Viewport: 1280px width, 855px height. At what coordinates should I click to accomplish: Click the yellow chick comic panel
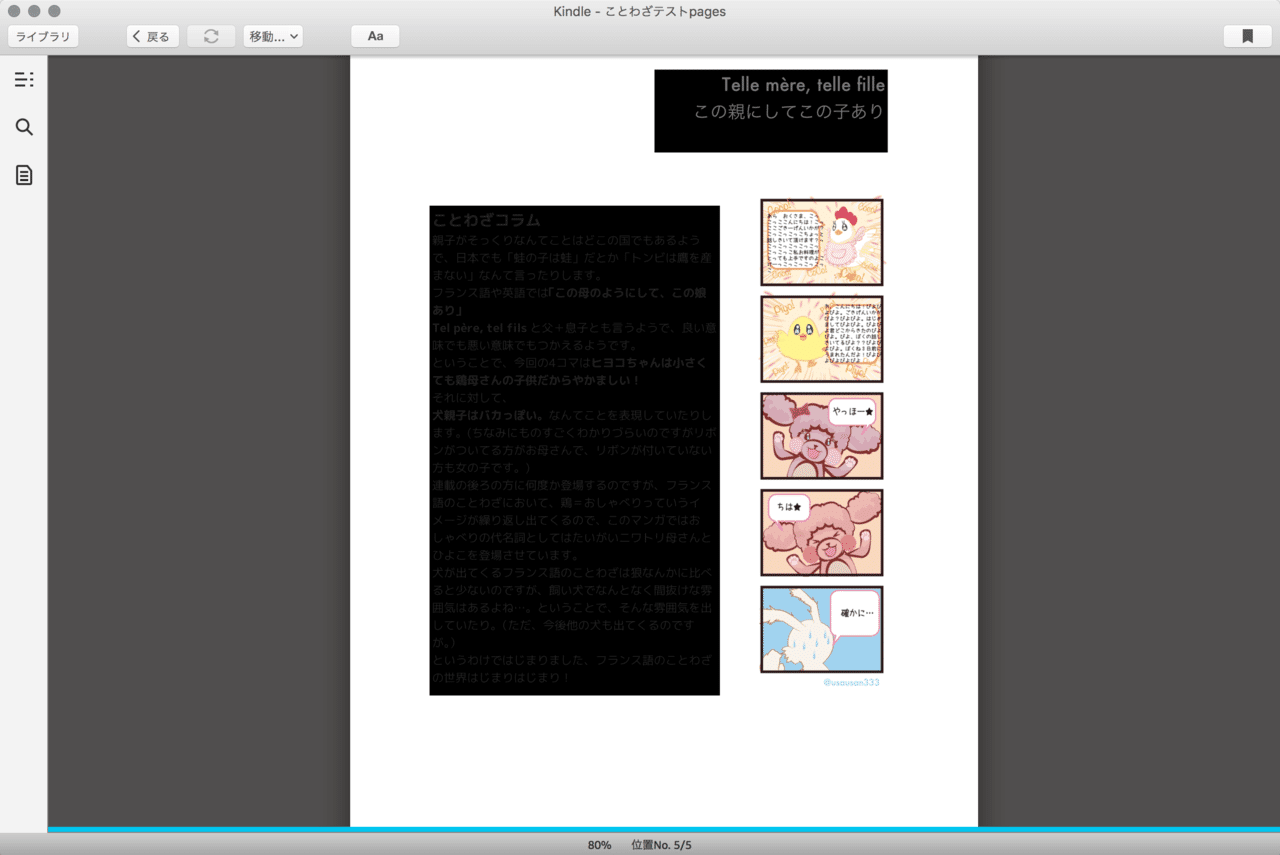822,339
